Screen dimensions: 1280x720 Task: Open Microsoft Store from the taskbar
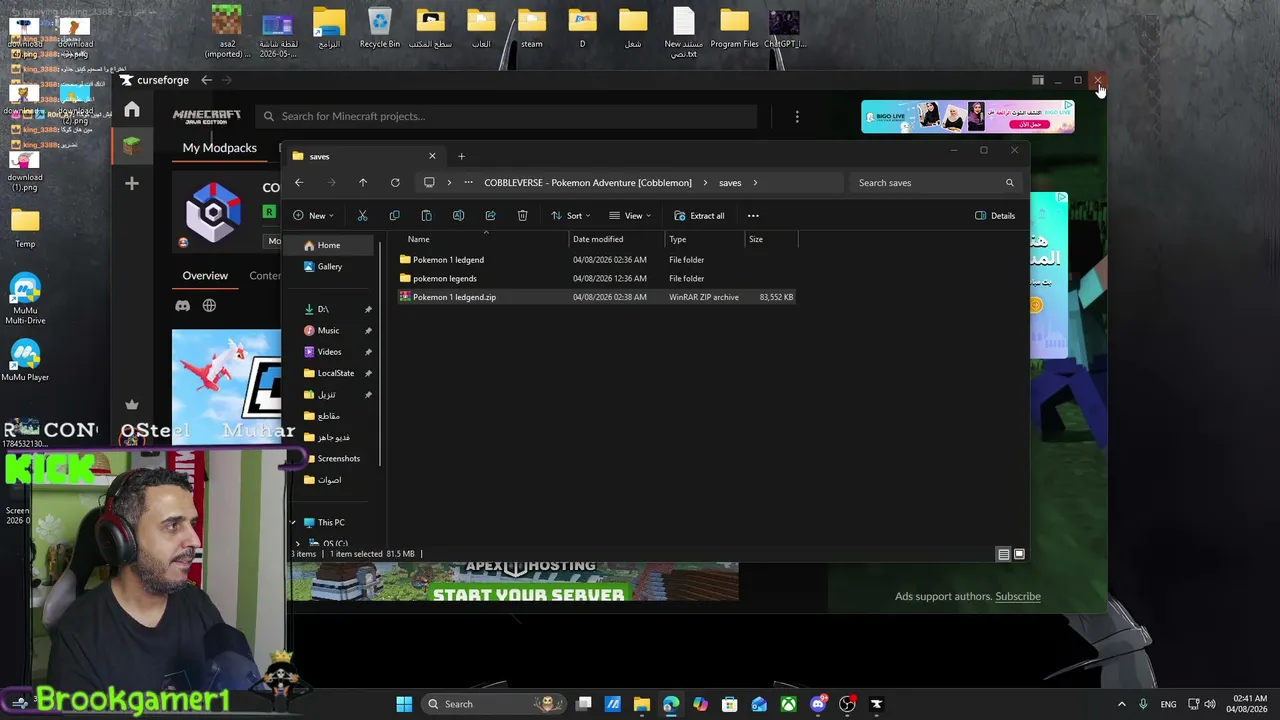[x=730, y=704]
